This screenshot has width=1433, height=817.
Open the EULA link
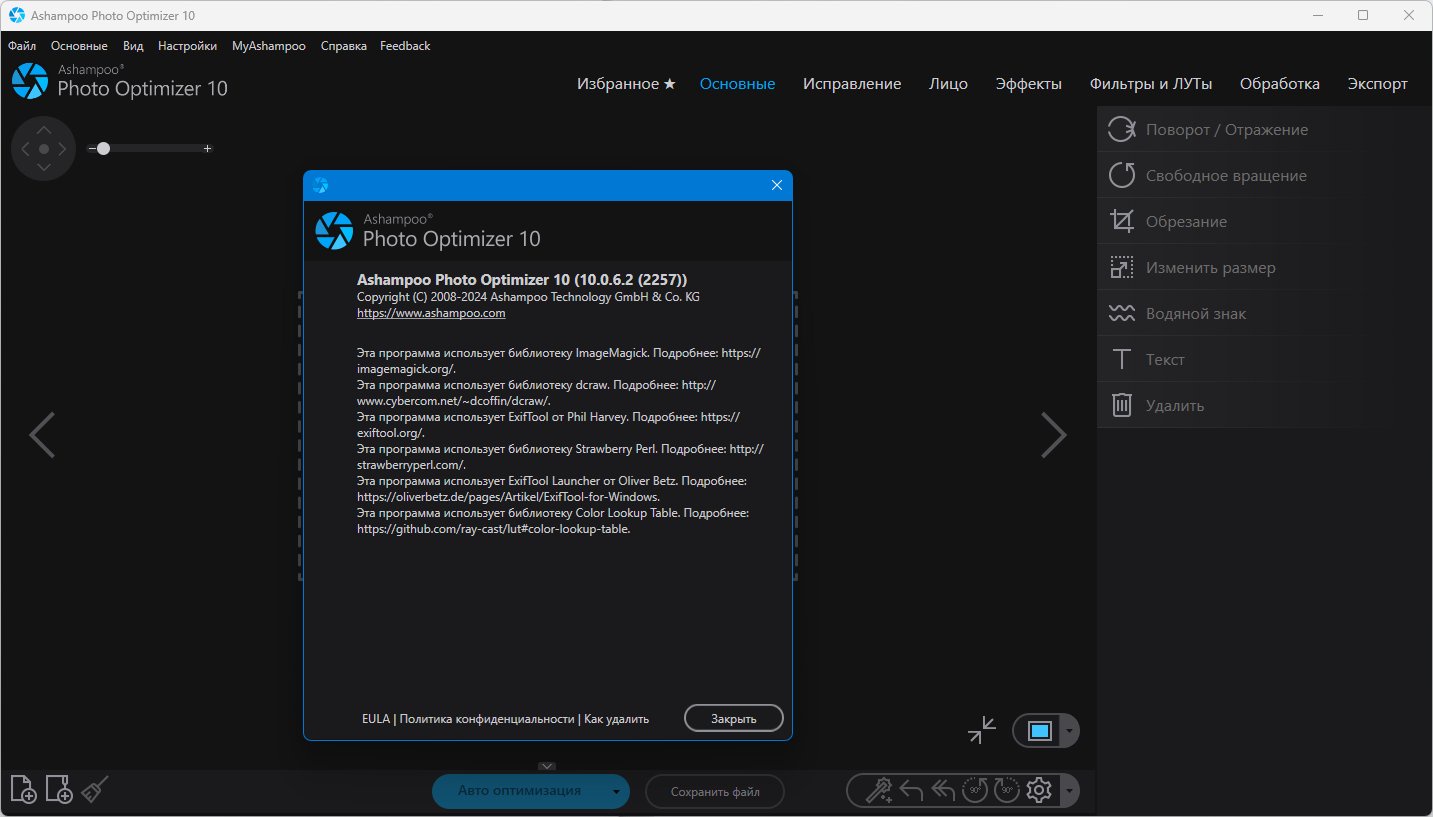coord(375,719)
